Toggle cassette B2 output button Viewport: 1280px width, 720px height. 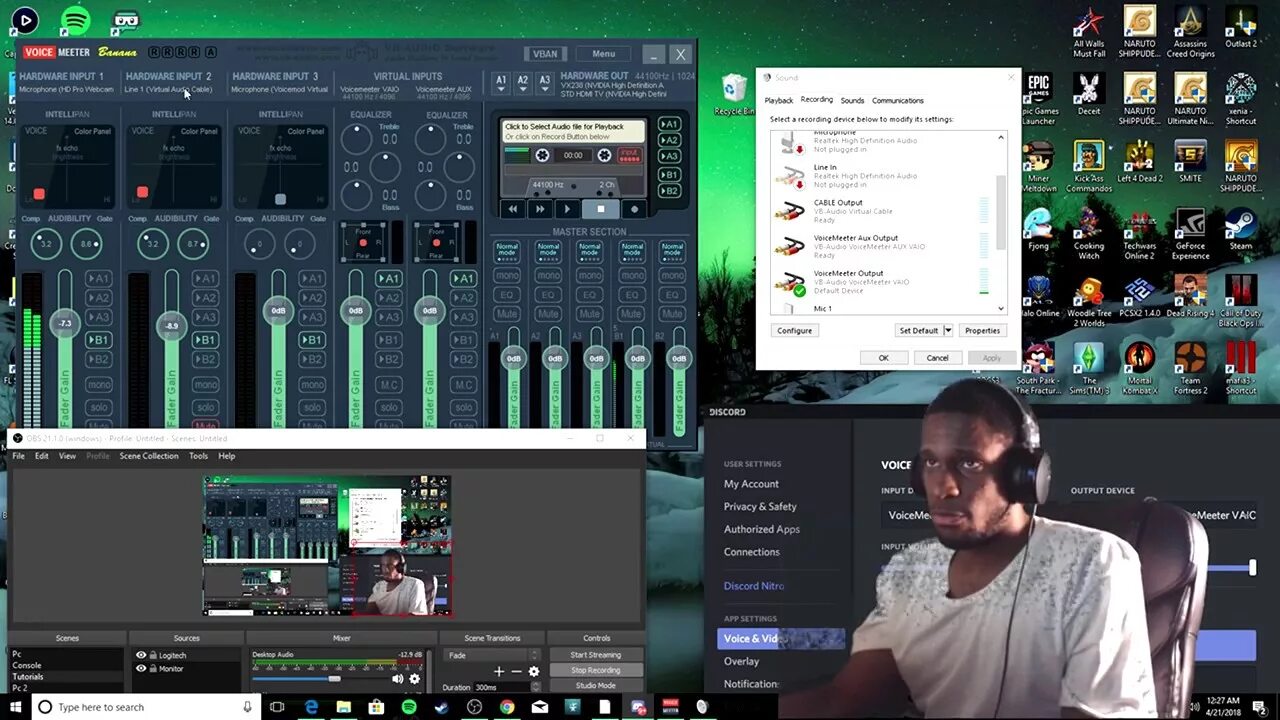(x=670, y=190)
